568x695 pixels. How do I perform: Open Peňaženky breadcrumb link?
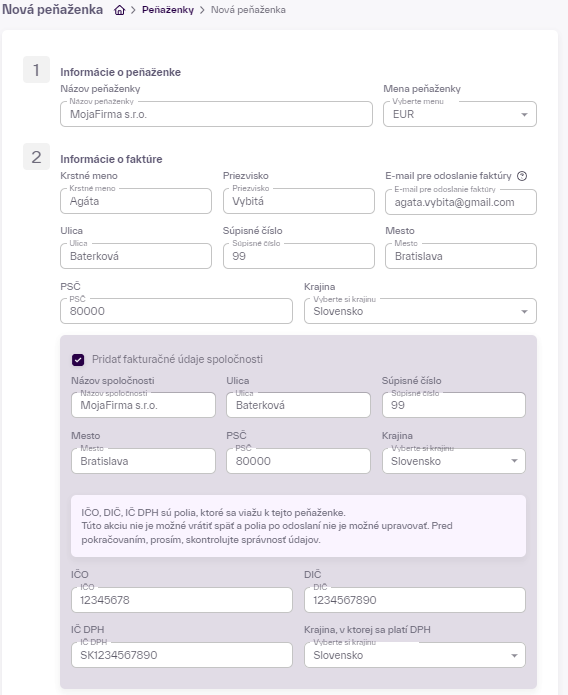coord(168,10)
